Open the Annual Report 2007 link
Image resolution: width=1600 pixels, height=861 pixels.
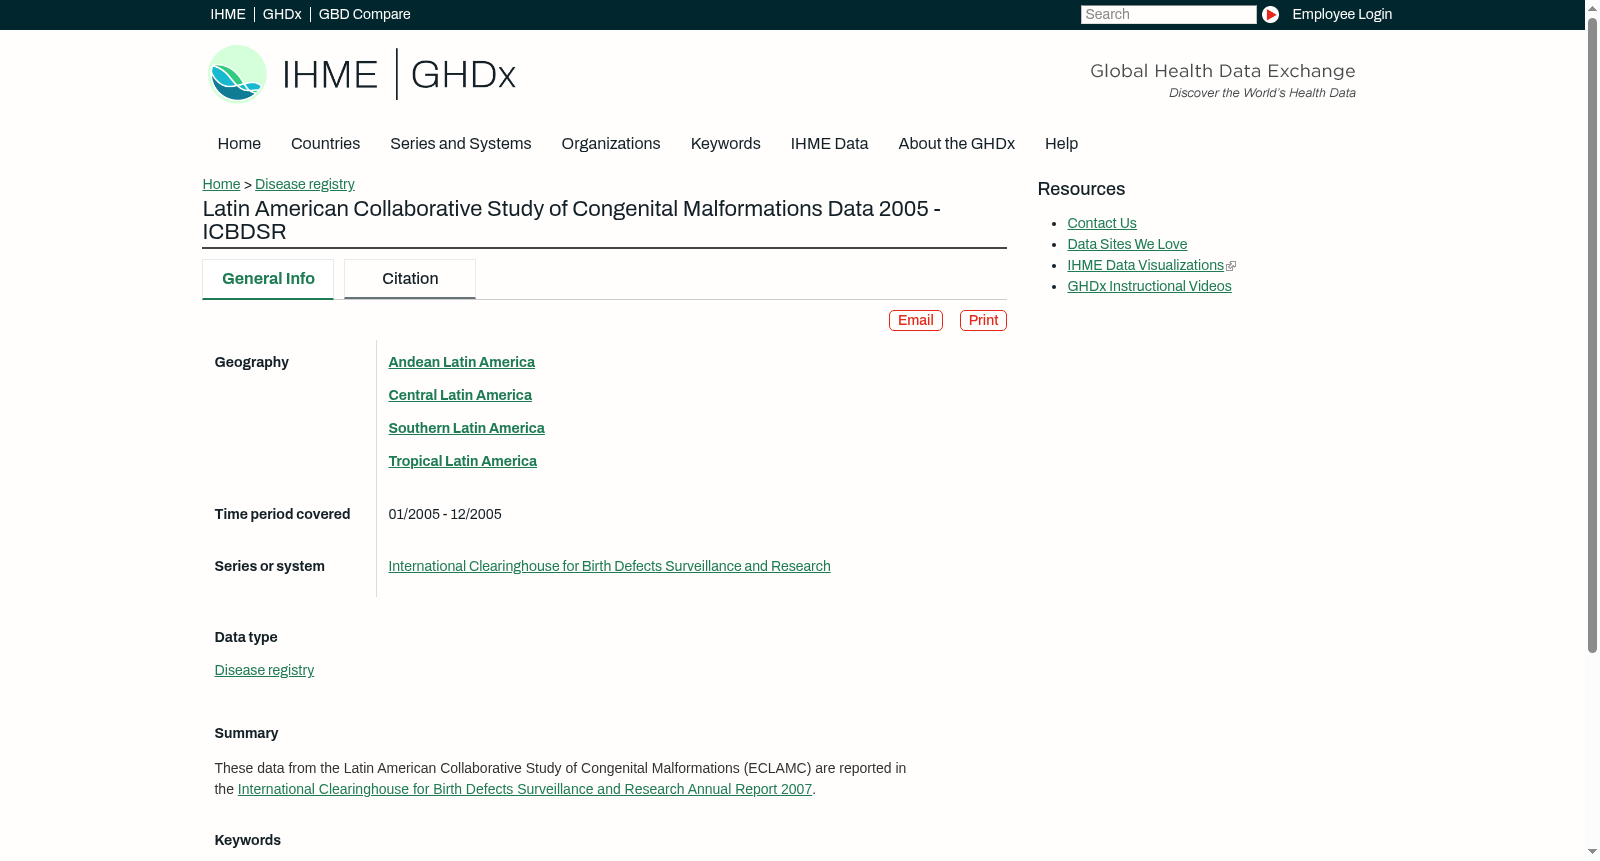[x=525, y=789]
